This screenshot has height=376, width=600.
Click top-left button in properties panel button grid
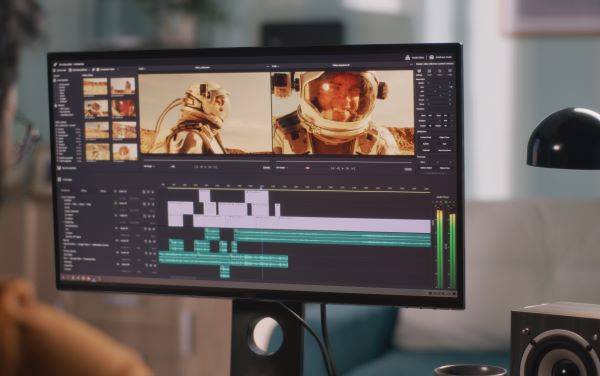pyautogui.click(x=426, y=137)
